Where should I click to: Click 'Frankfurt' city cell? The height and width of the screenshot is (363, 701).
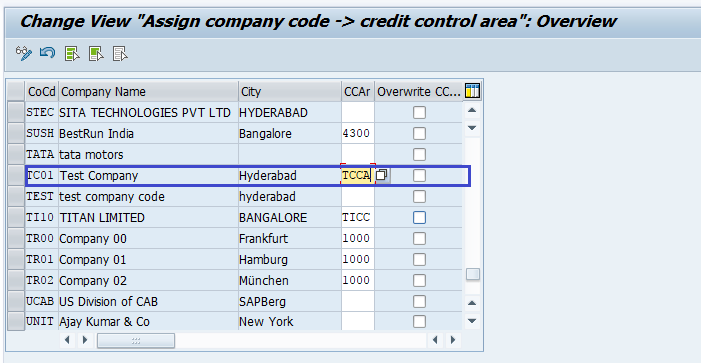290,239
